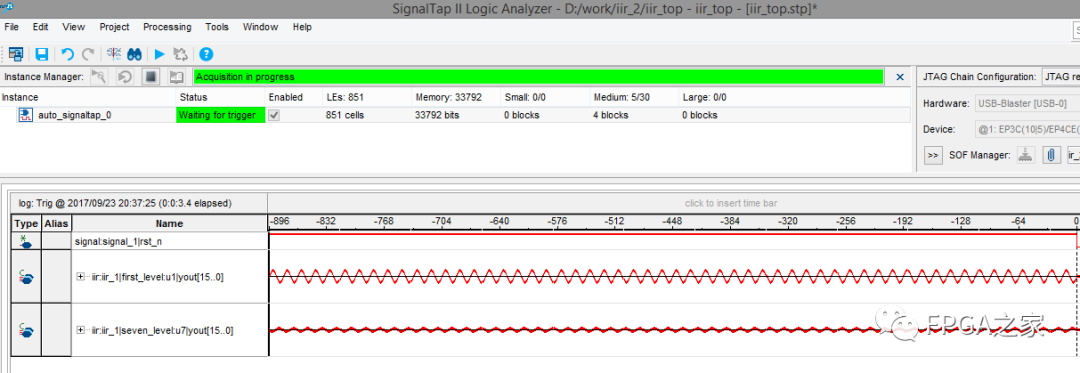Expand the seven_level:u7|yout[15..0] signal bus

(x=81, y=330)
